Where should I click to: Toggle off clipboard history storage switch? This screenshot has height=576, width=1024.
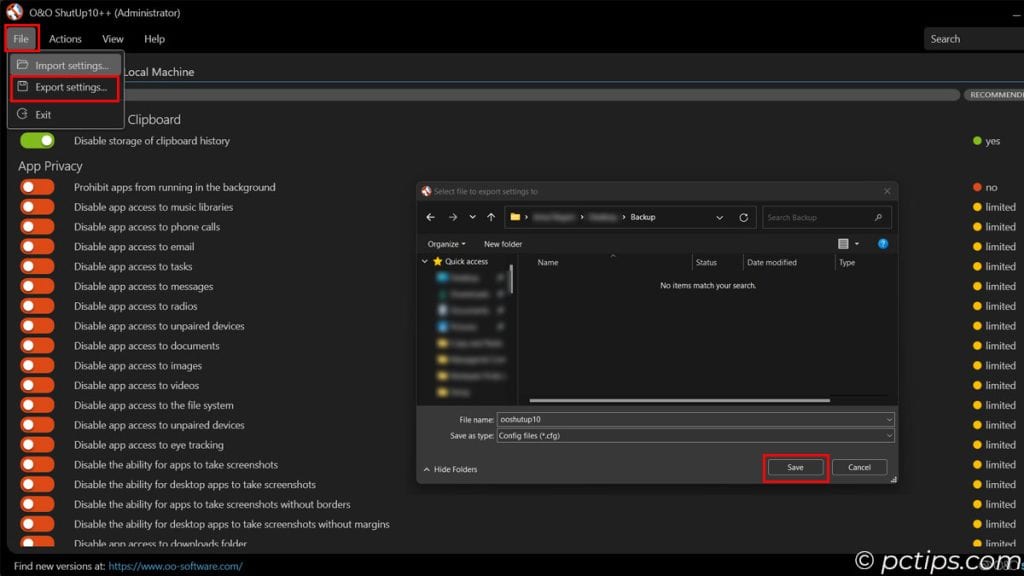click(x=37, y=141)
